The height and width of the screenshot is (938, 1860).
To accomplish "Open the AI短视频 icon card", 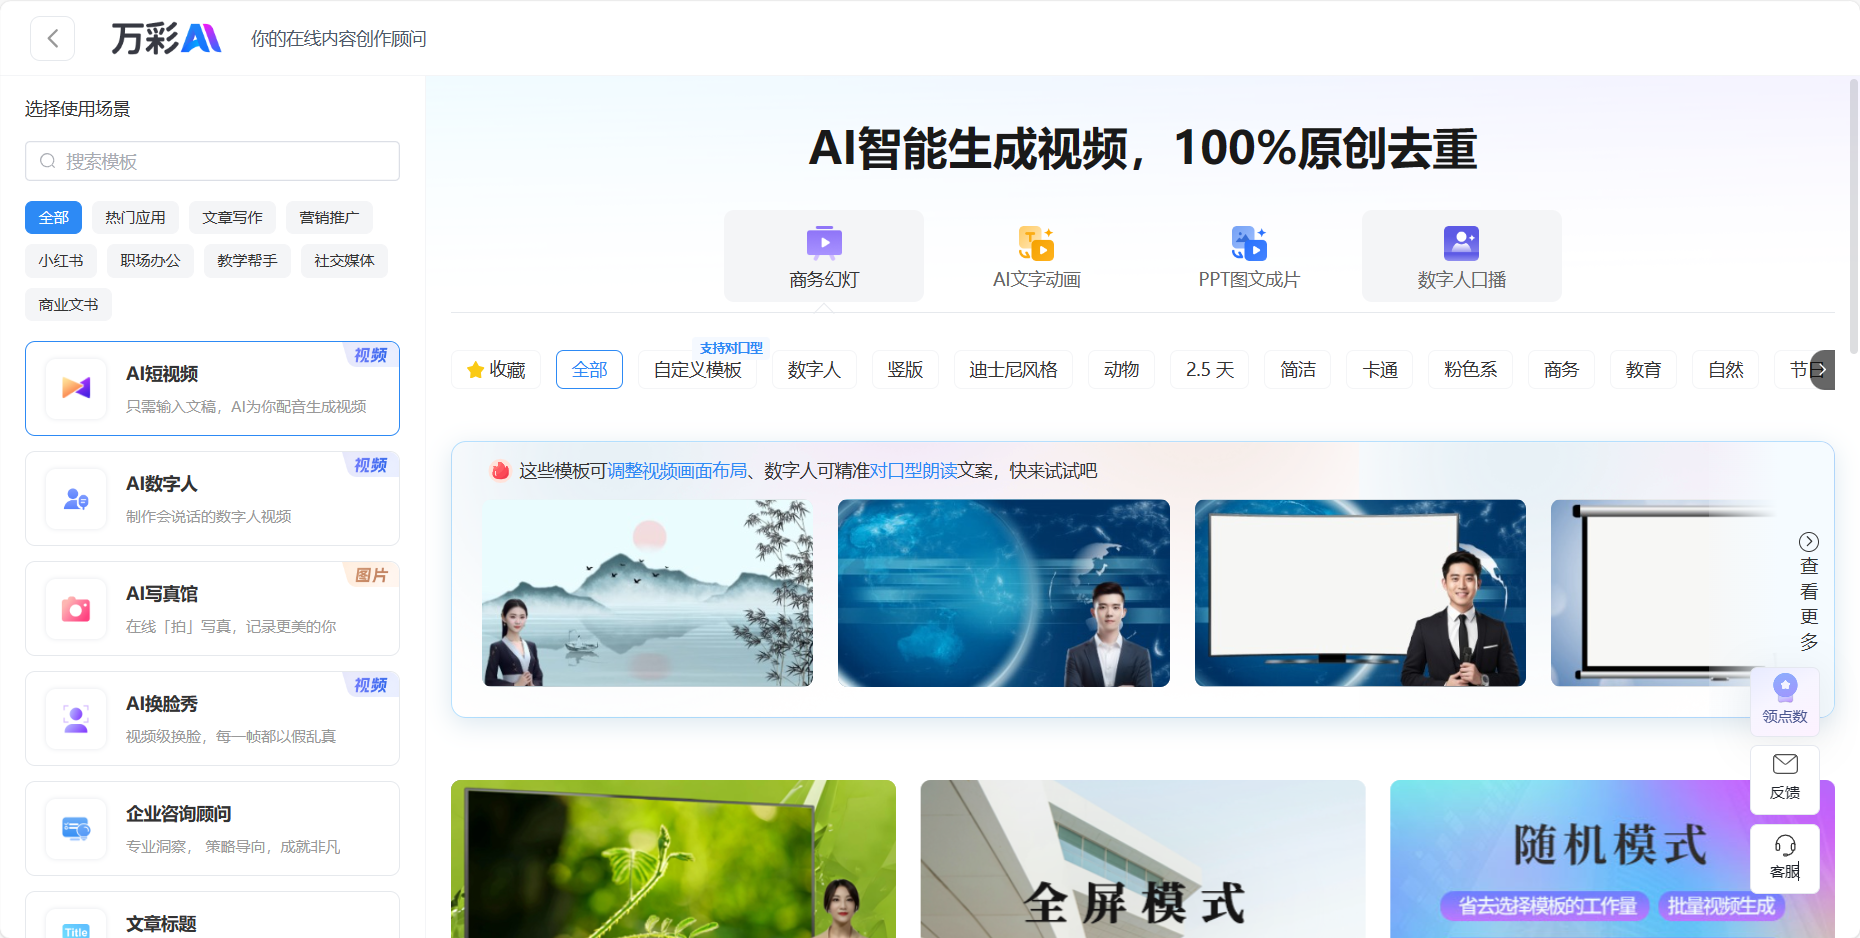I will click(x=76, y=388).
